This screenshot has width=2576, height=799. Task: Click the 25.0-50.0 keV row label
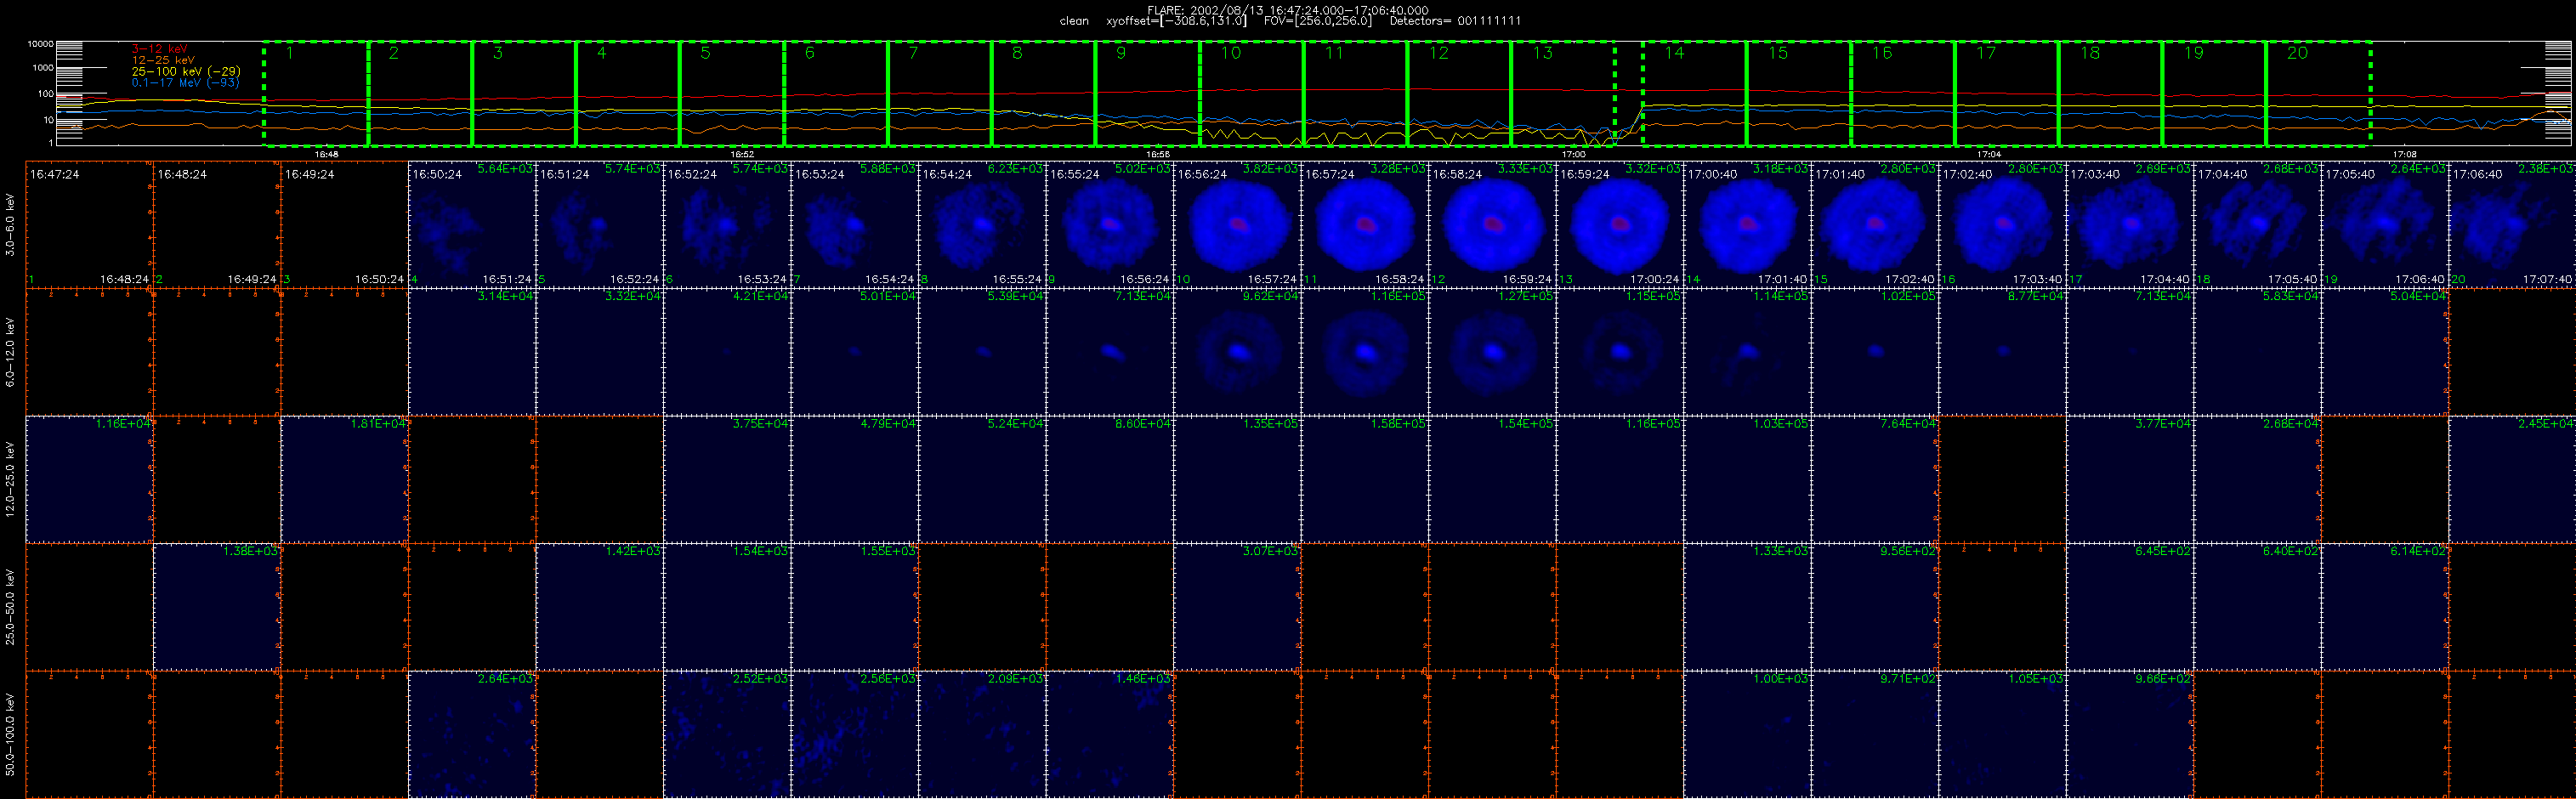point(10,606)
